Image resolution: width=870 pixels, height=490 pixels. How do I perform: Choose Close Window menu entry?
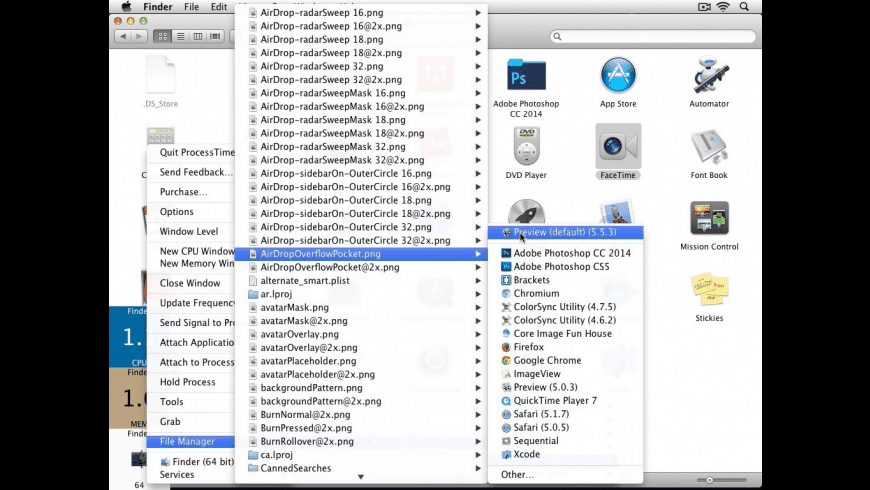click(x=191, y=283)
